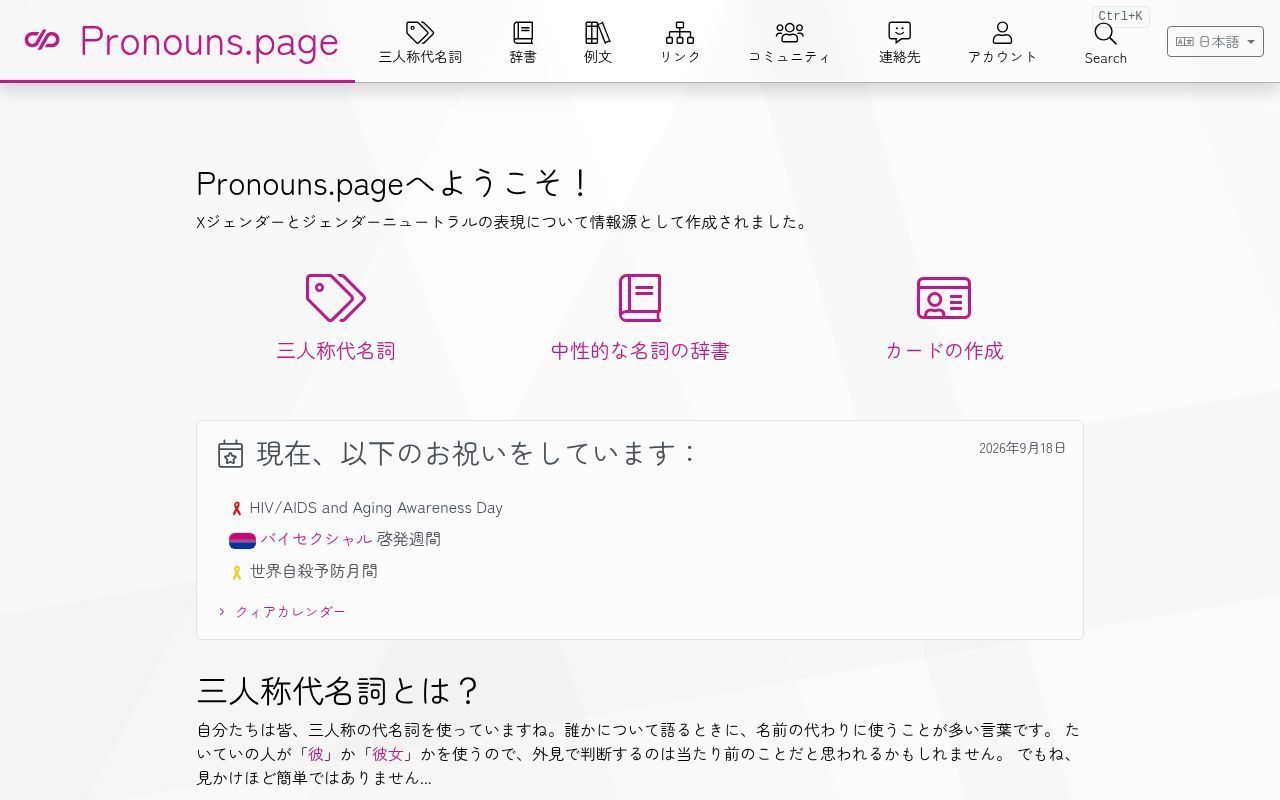Open the カードの作成 link

click(944, 351)
